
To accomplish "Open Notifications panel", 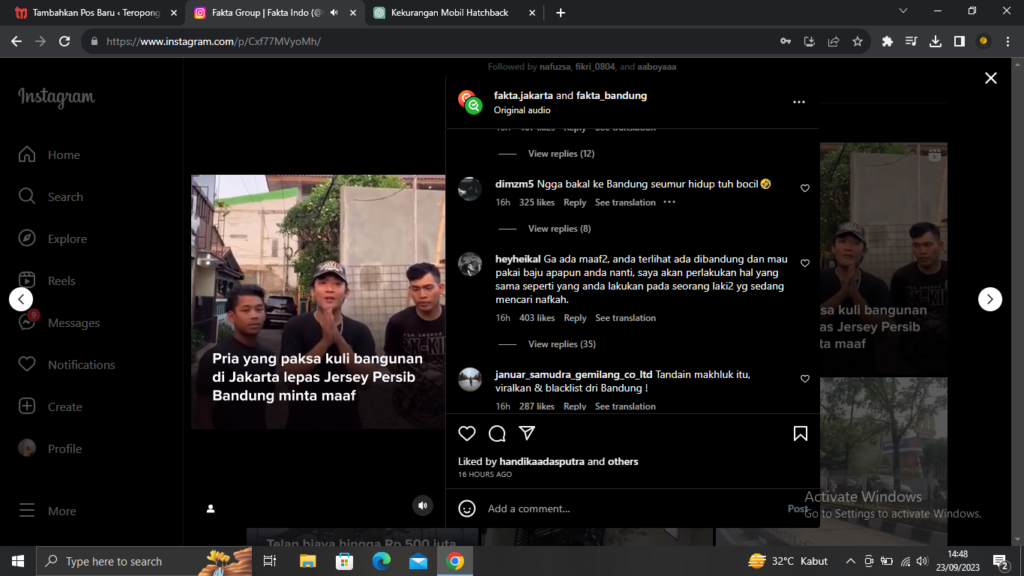I will [67, 364].
